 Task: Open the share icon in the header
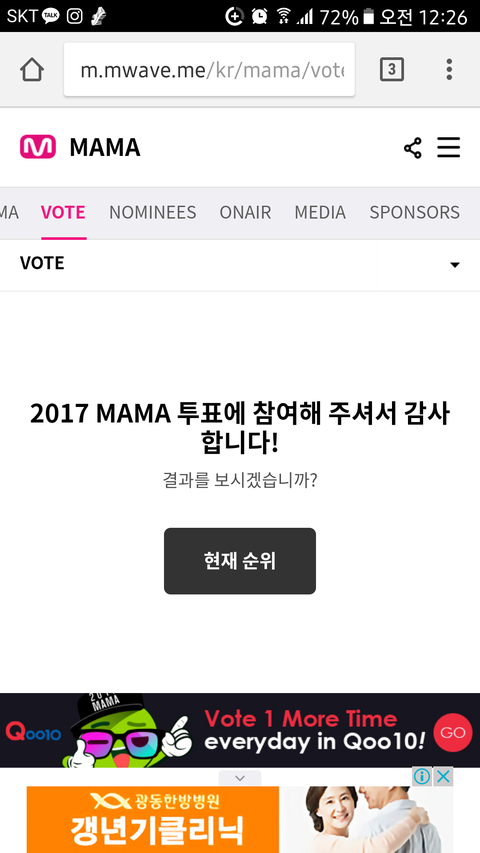coord(413,148)
